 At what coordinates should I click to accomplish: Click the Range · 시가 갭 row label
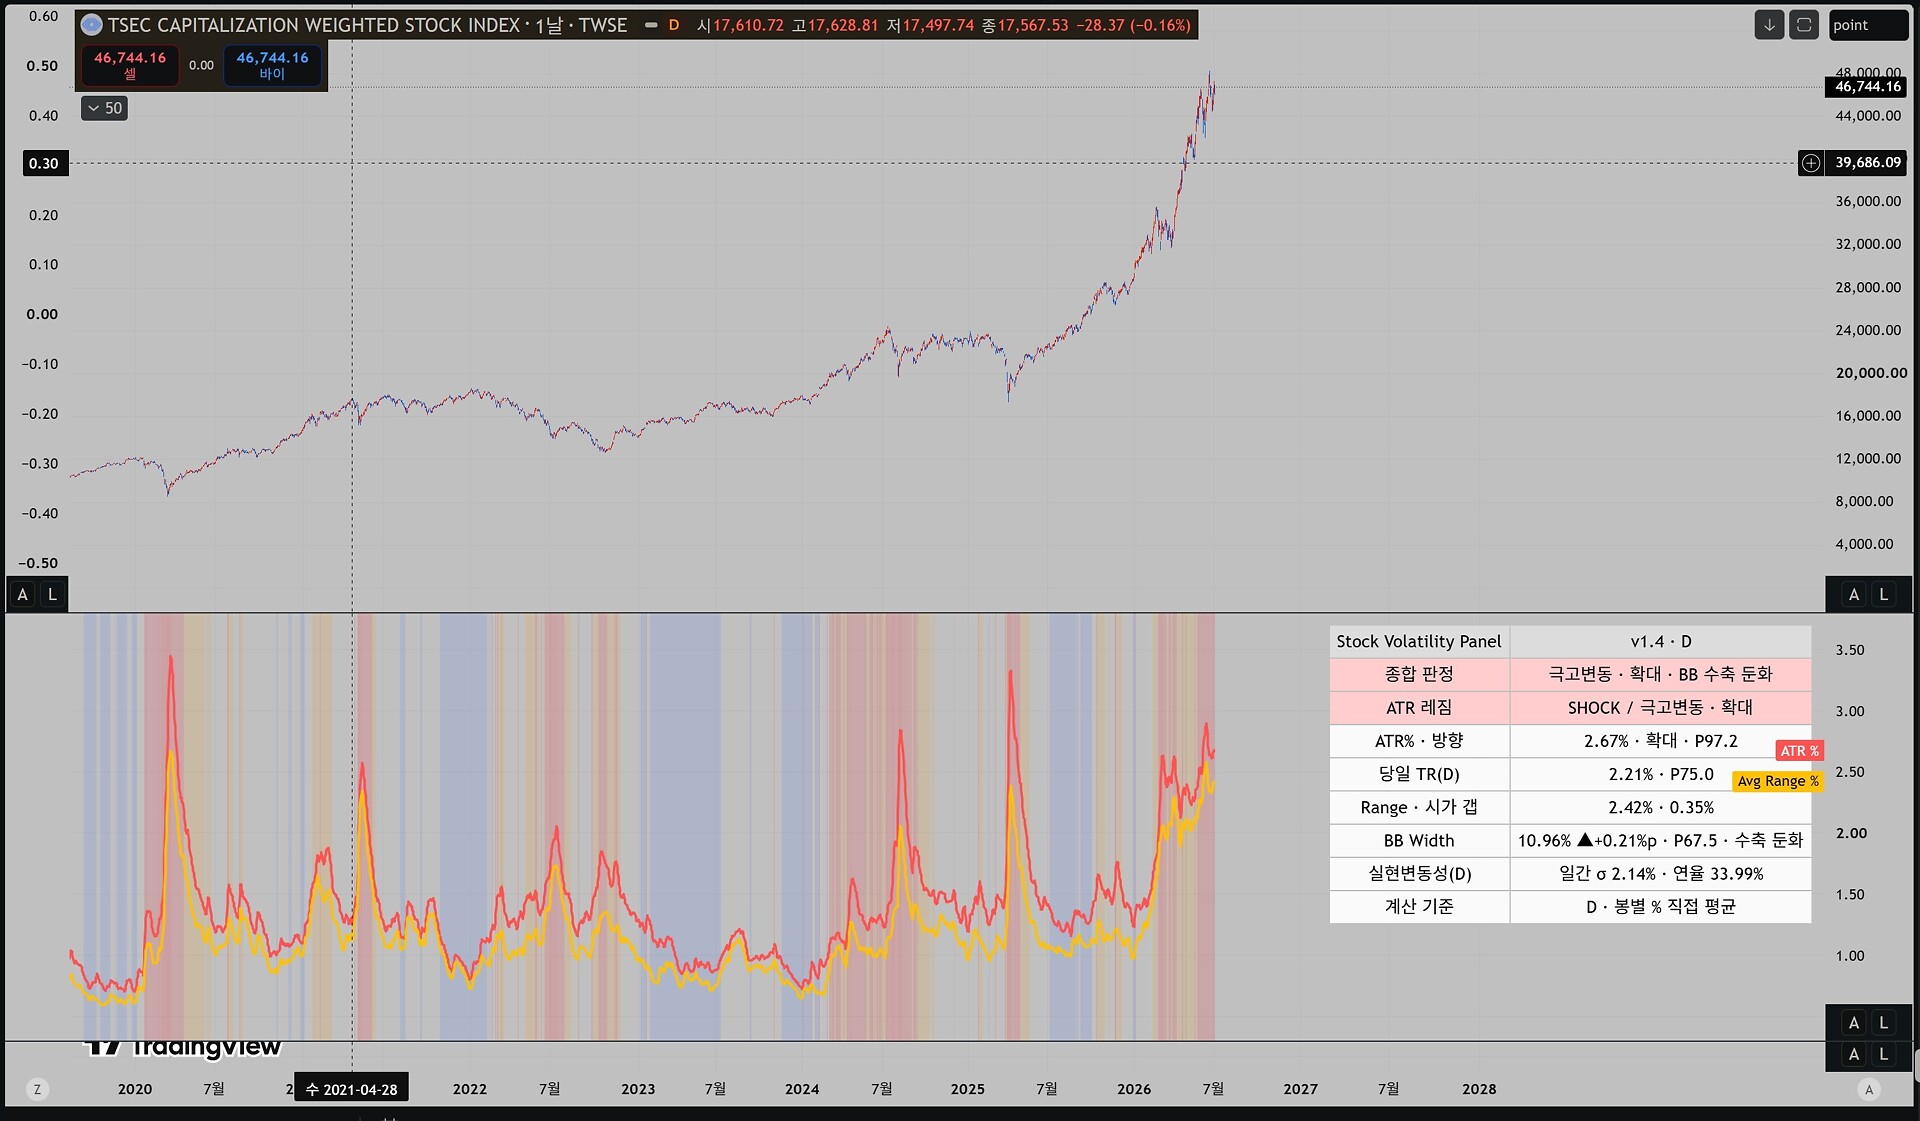pos(1419,807)
